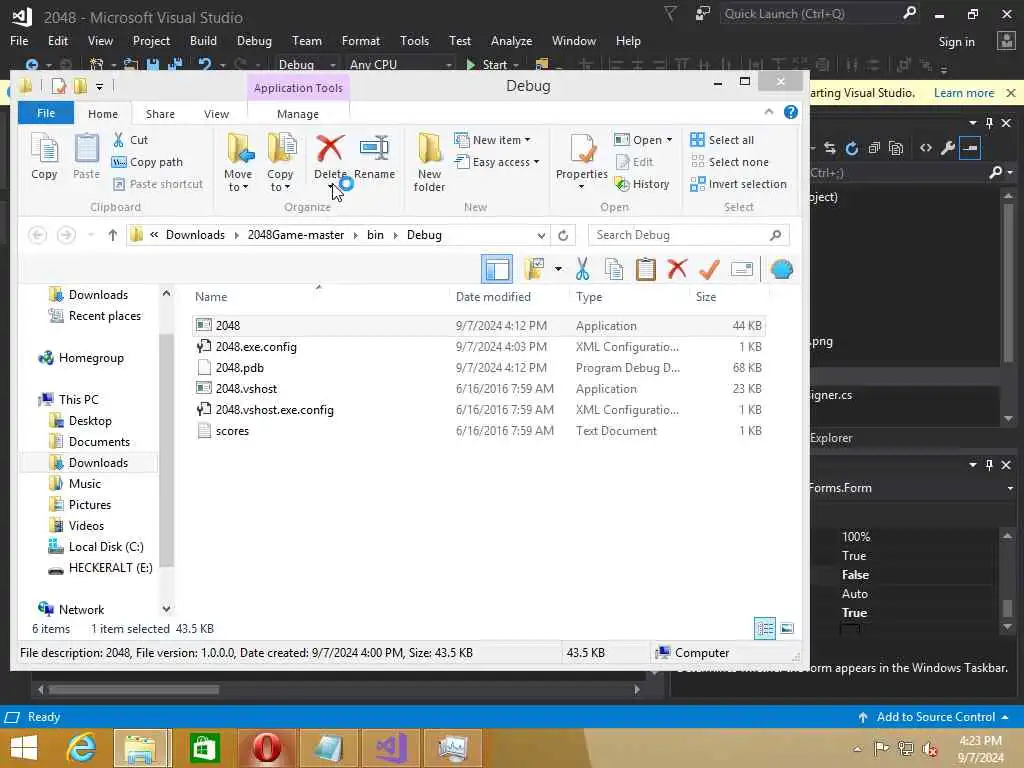1024x768 pixels.
Task: Click the Explorer Help question mark icon
Action: tap(791, 112)
